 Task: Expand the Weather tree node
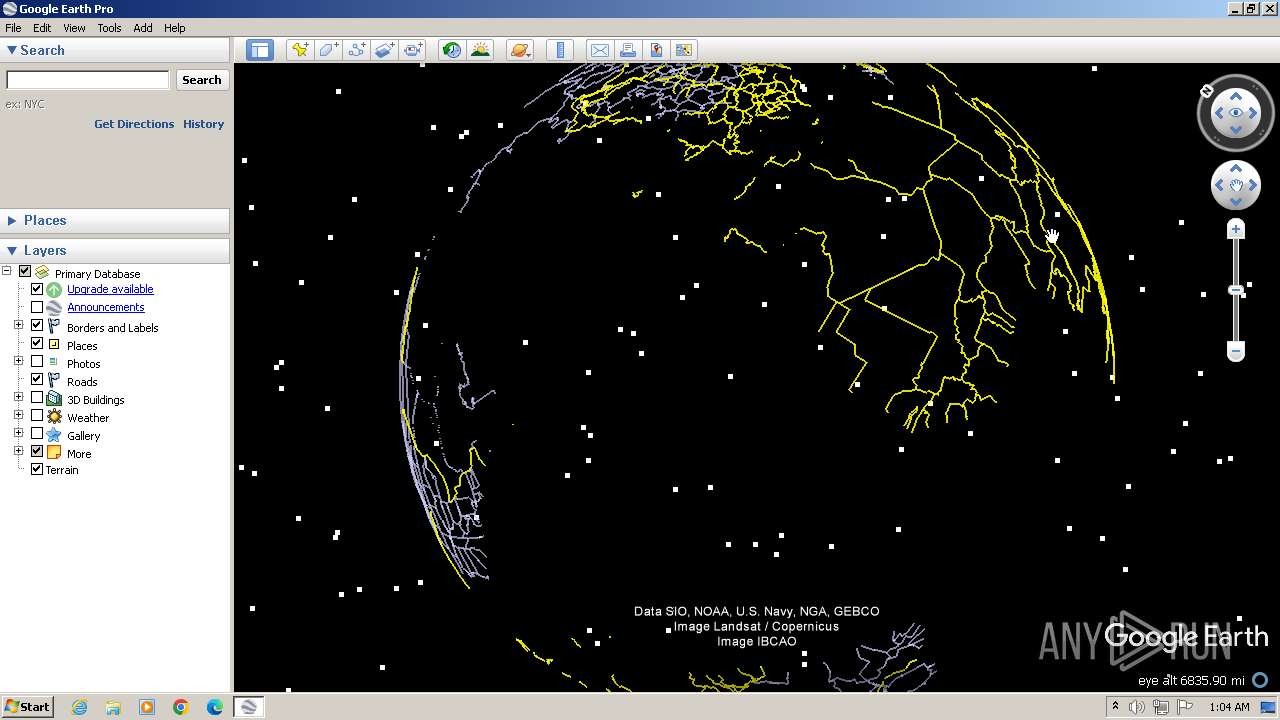coord(18,415)
